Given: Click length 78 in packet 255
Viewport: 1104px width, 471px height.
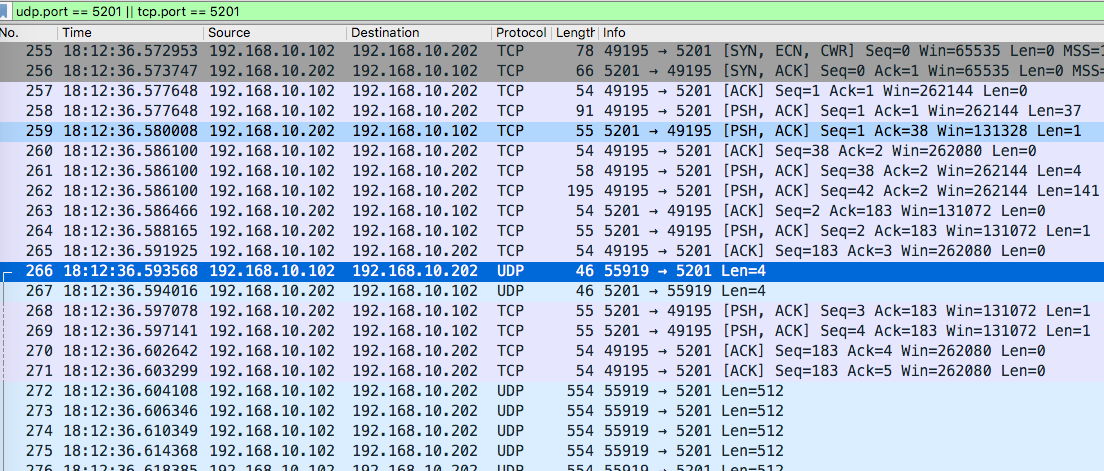Looking at the screenshot, I should point(585,51).
